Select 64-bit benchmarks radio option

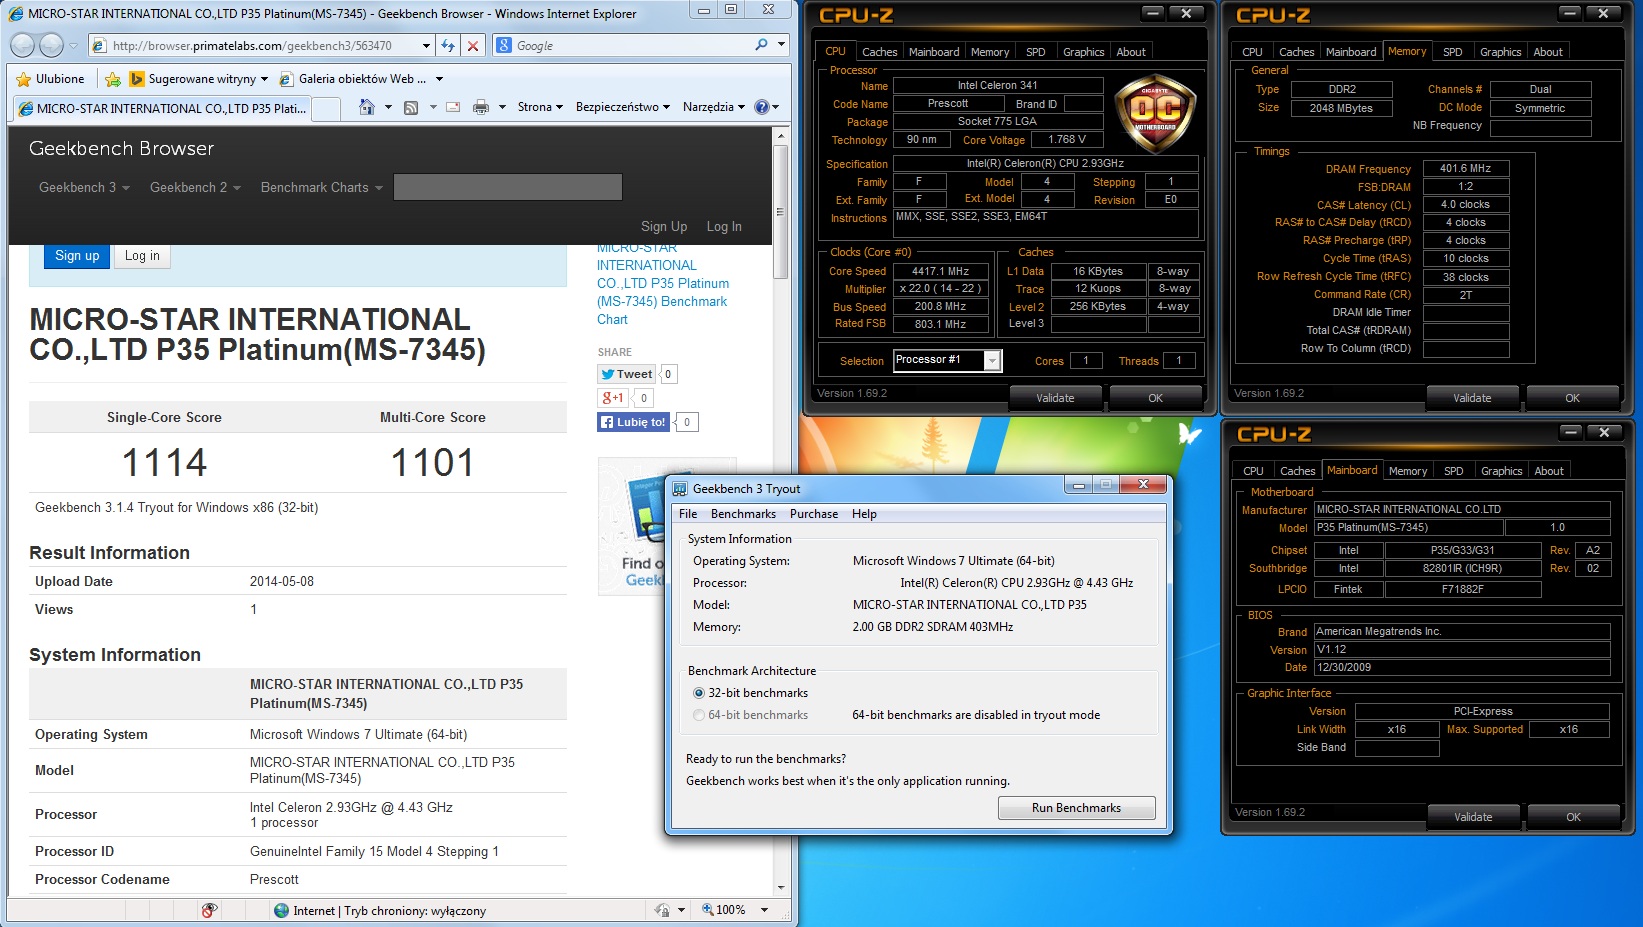click(x=699, y=715)
